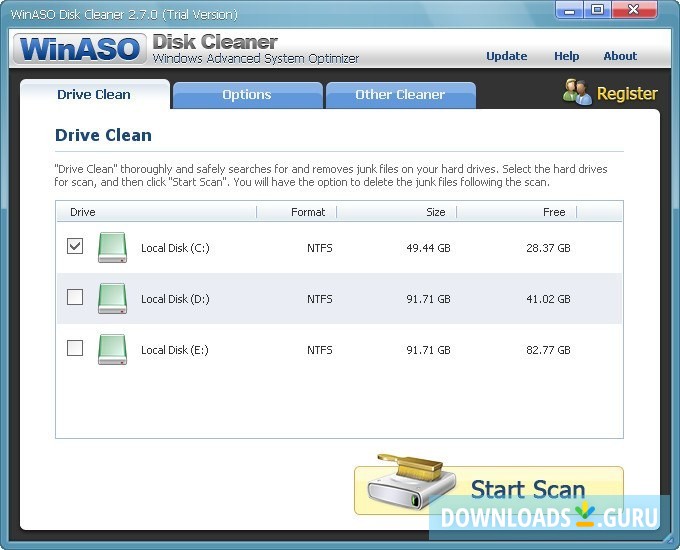Click the Local Disk (C:) drive icon
The height and width of the screenshot is (550, 680).
coord(112,248)
